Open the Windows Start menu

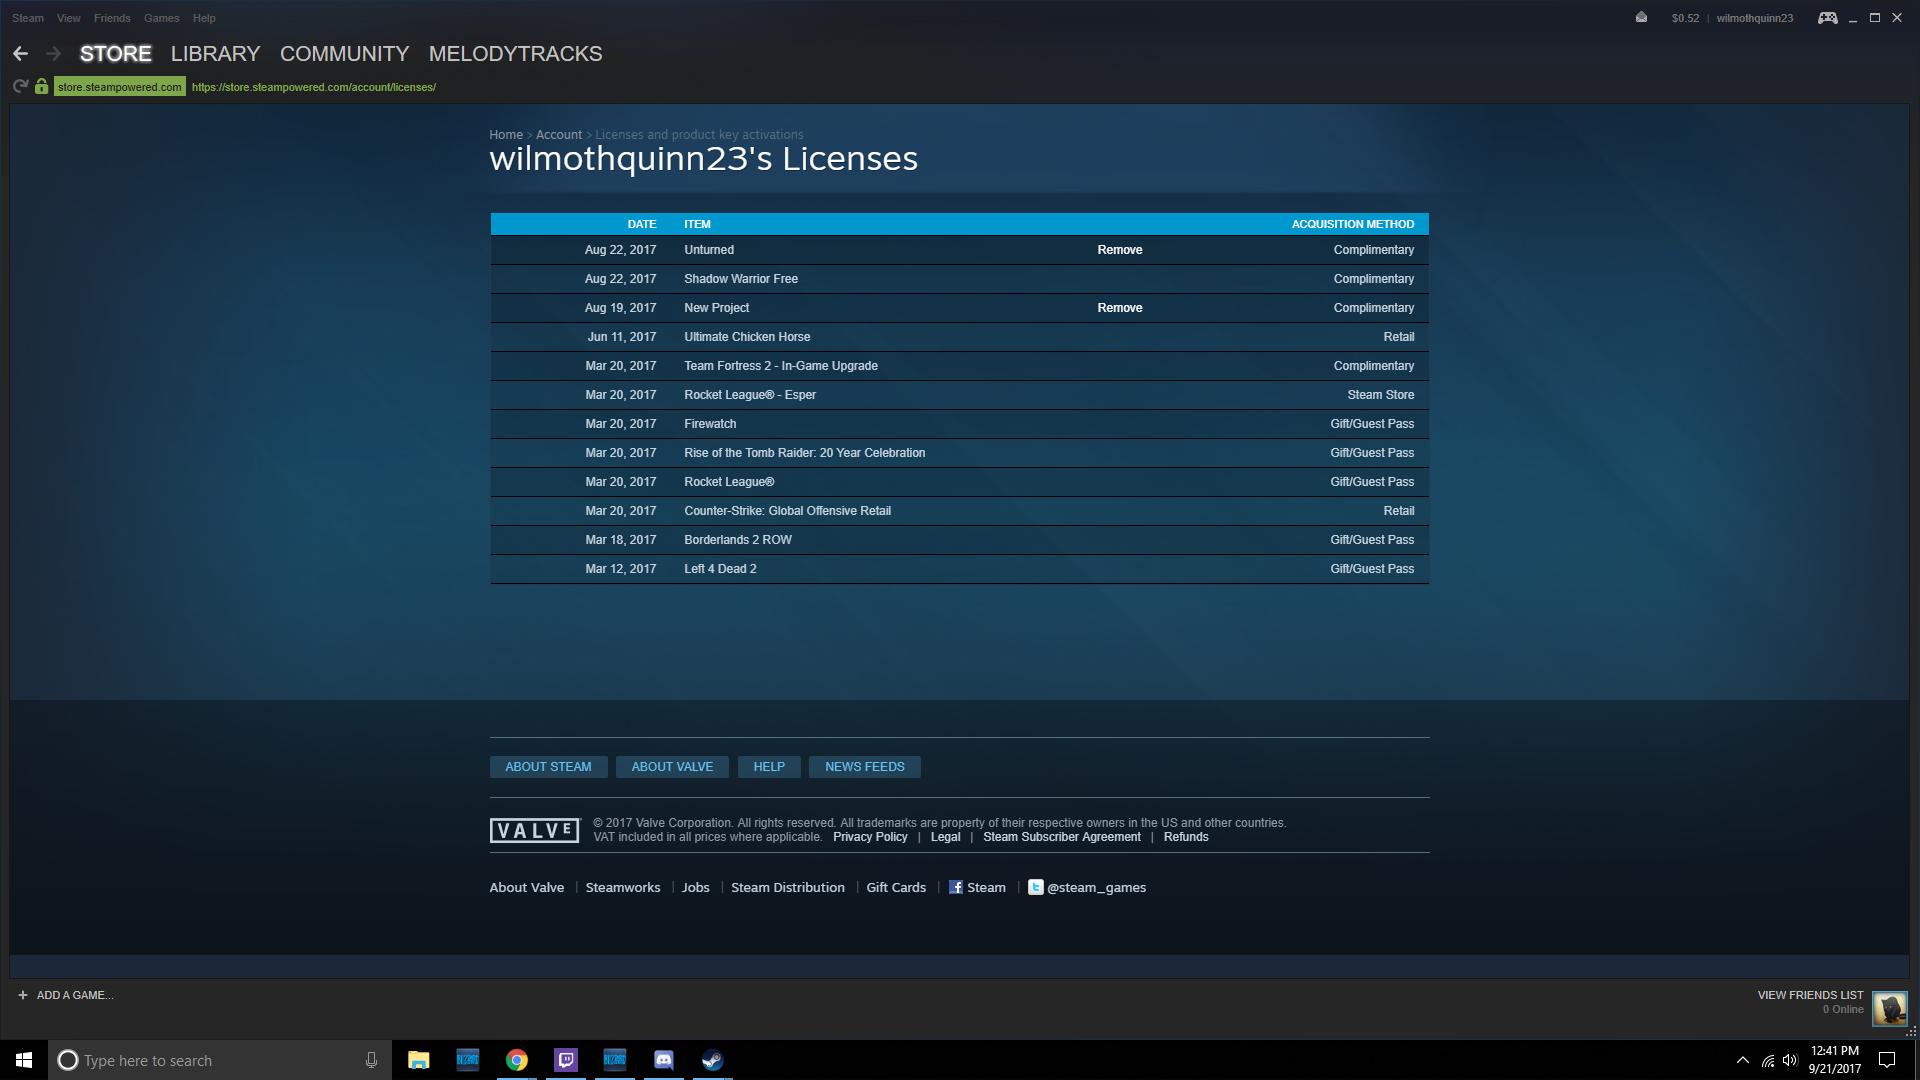tap(24, 1060)
